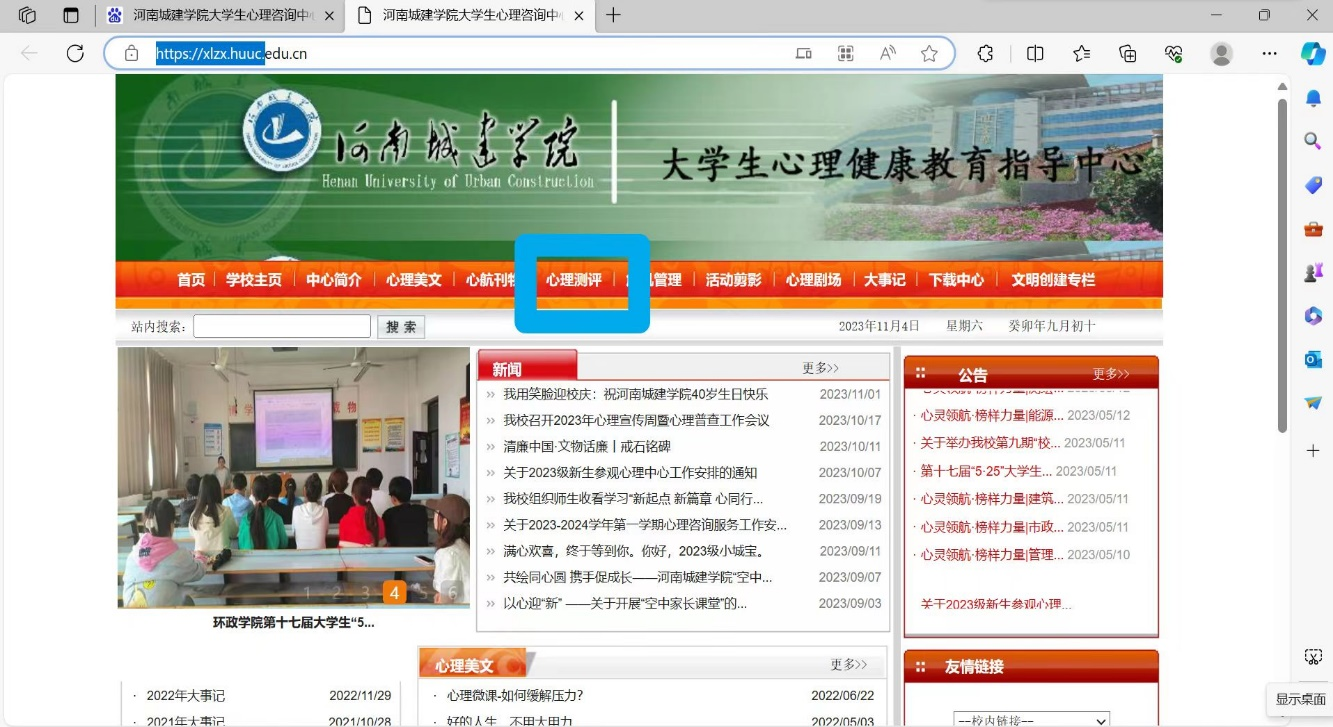Open the tab actions menu icon
The height and width of the screenshot is (727, 1333).
pos(71,15)
